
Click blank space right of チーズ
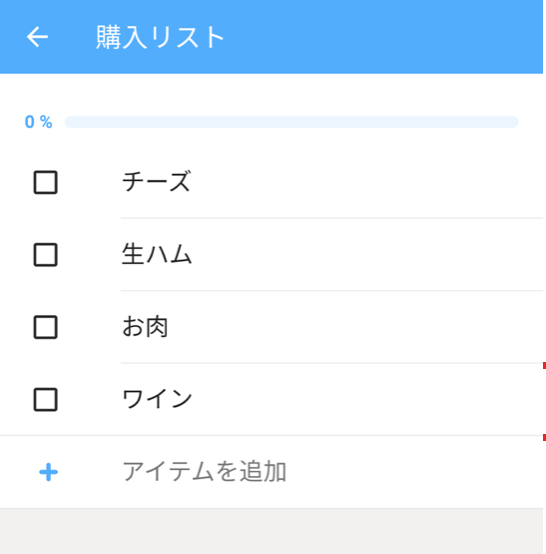[368, 182]
